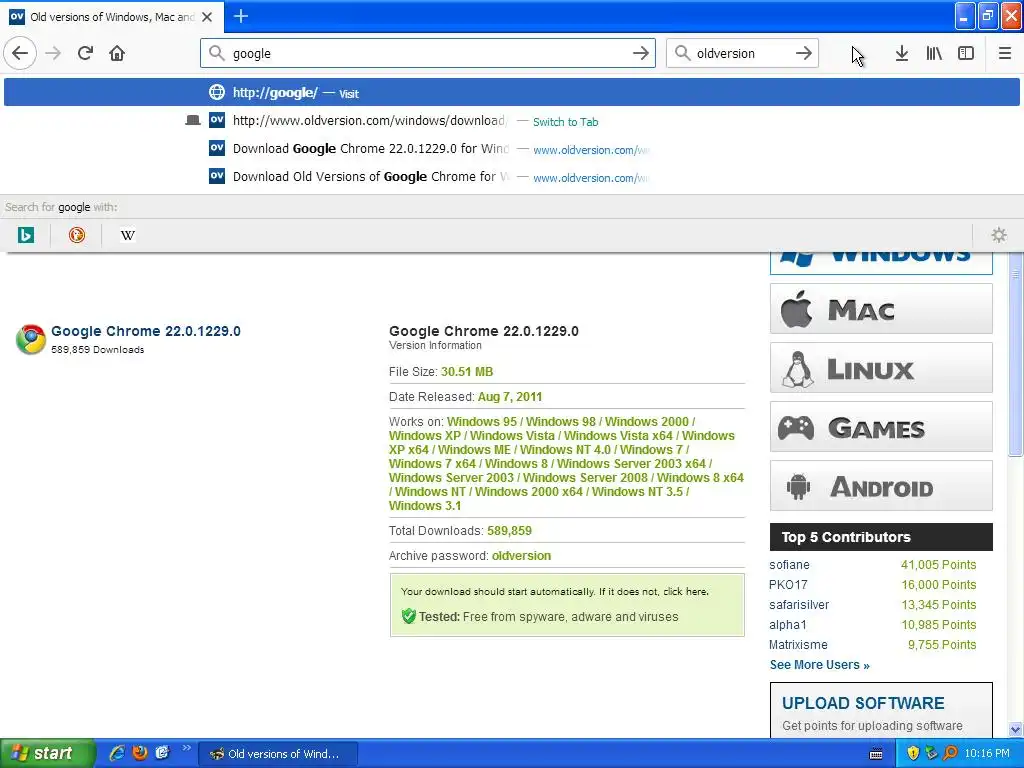The image size is (1024, 768).
Task: Open the Google Chrome 22.0.1229.0 title link
Action: 146,331
